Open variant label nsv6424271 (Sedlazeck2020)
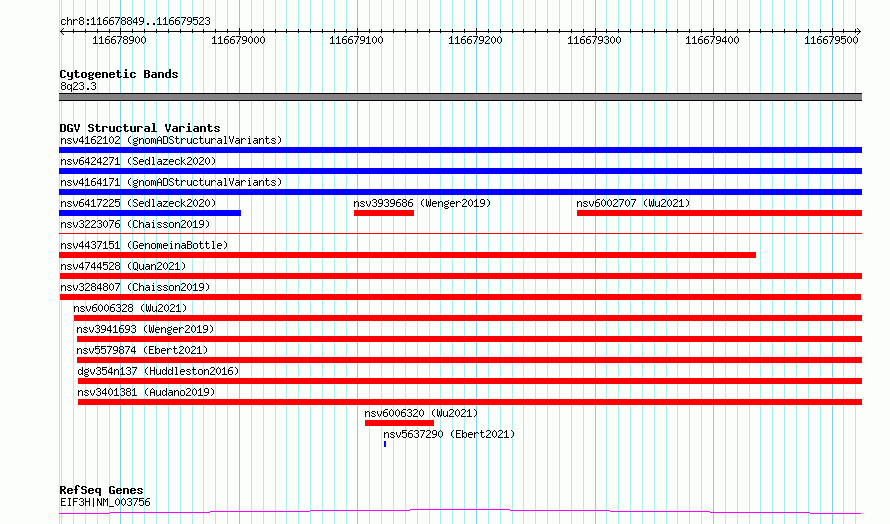This screenshot has width=890, height=524. pyautogui.click(x=138, y=161)
